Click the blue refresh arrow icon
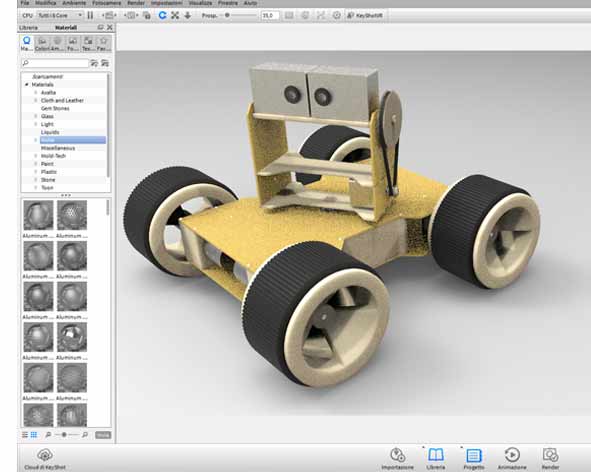 click(x=162, y=15)
